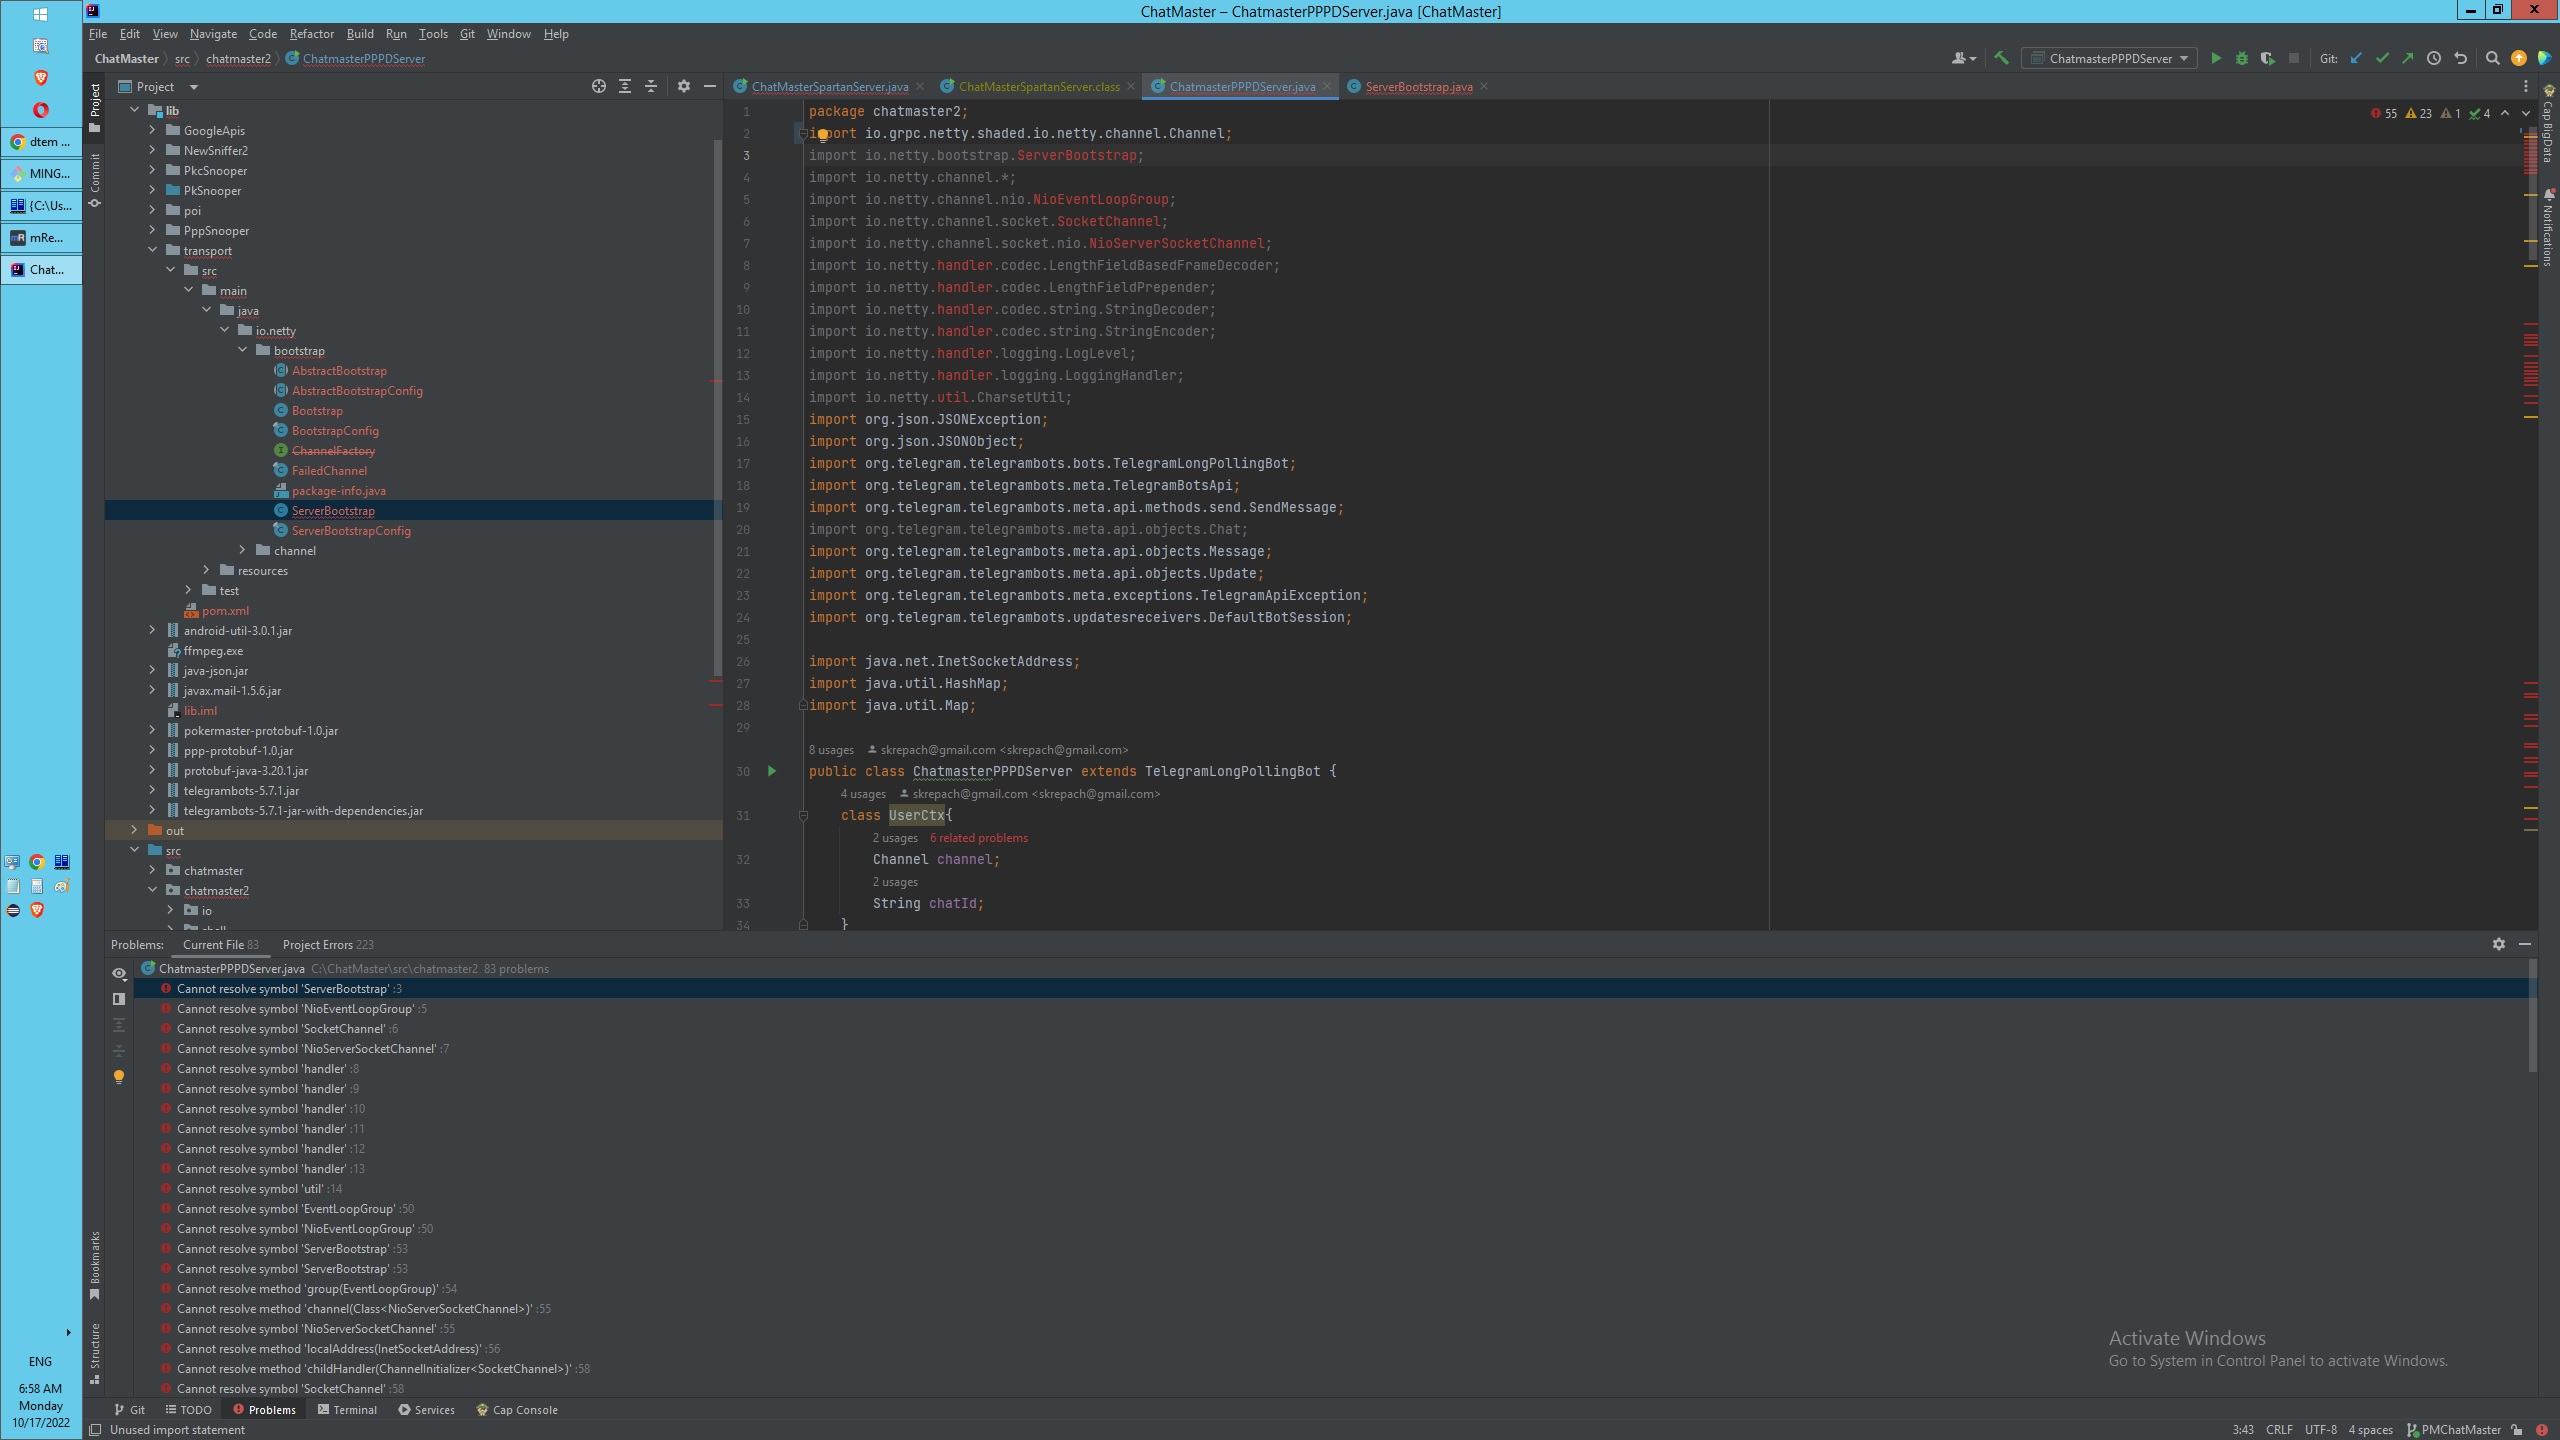Click the lightbulb quick-fix in Problems sidebar

119,1077
